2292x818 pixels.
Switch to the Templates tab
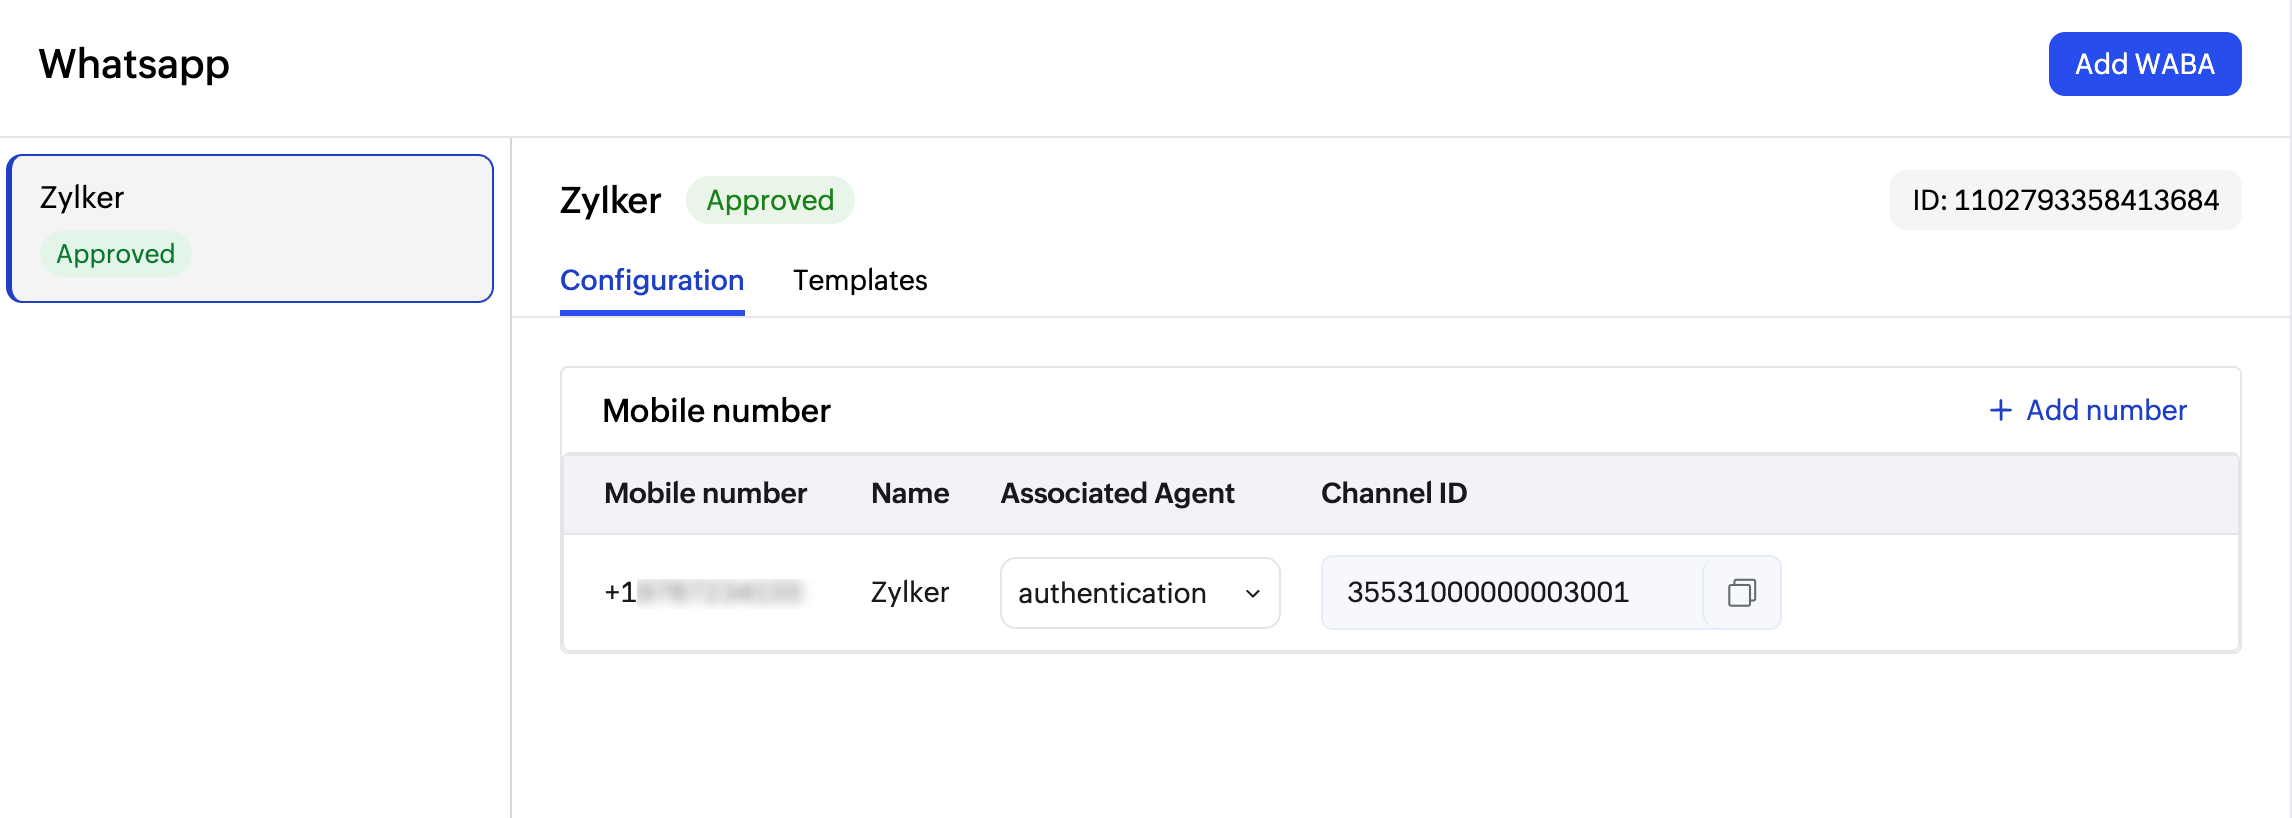pos(860,280)
